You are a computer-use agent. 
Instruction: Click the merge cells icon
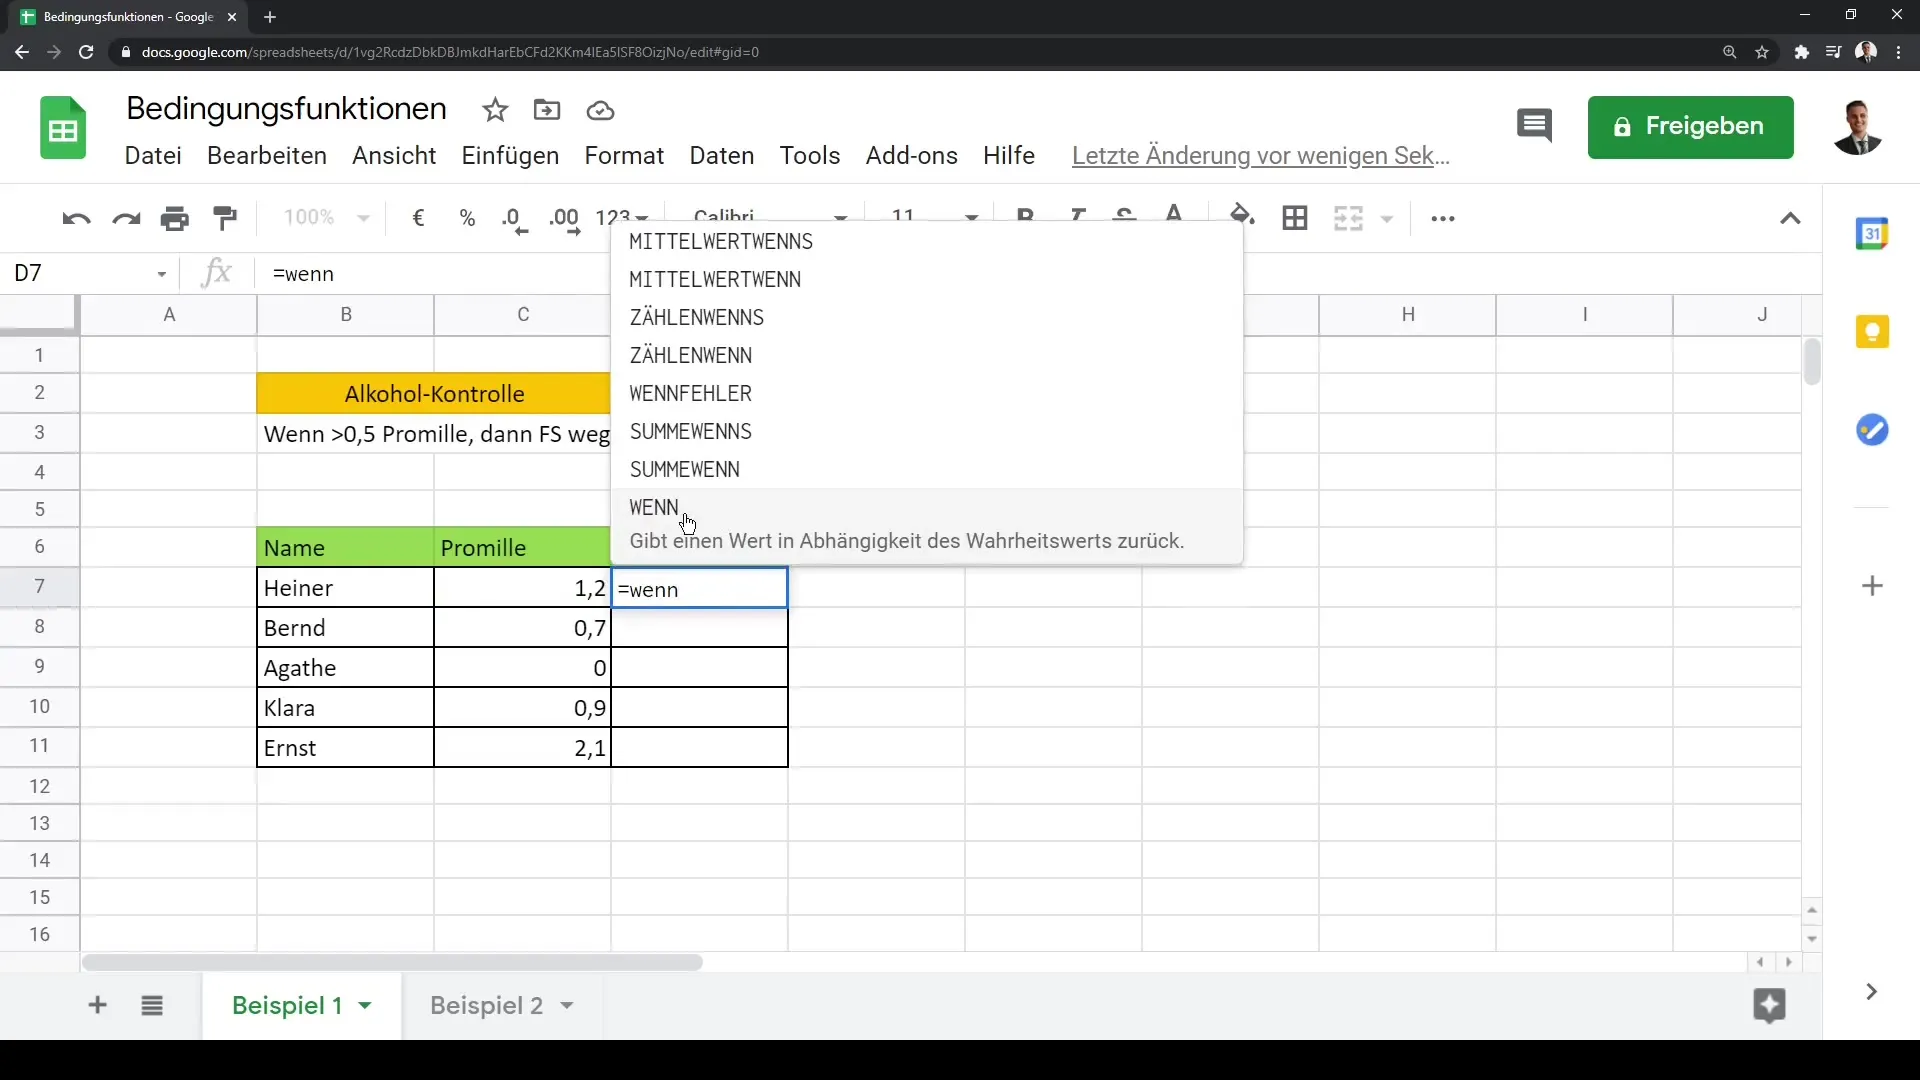click(1348, 218)
